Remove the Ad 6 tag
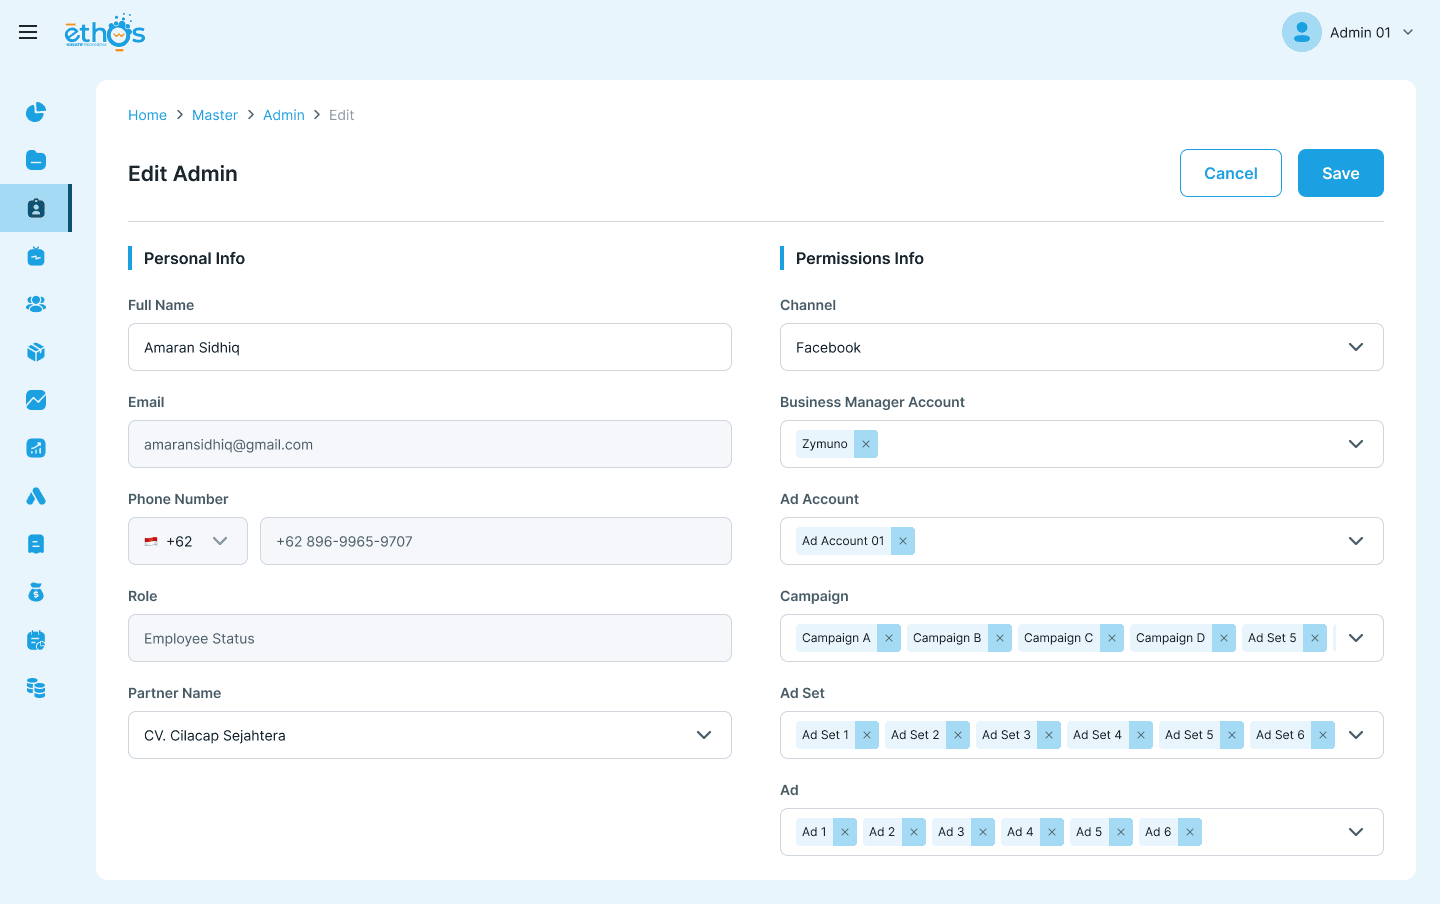The image size is (1440, 904). click(x=1190, y=832)
